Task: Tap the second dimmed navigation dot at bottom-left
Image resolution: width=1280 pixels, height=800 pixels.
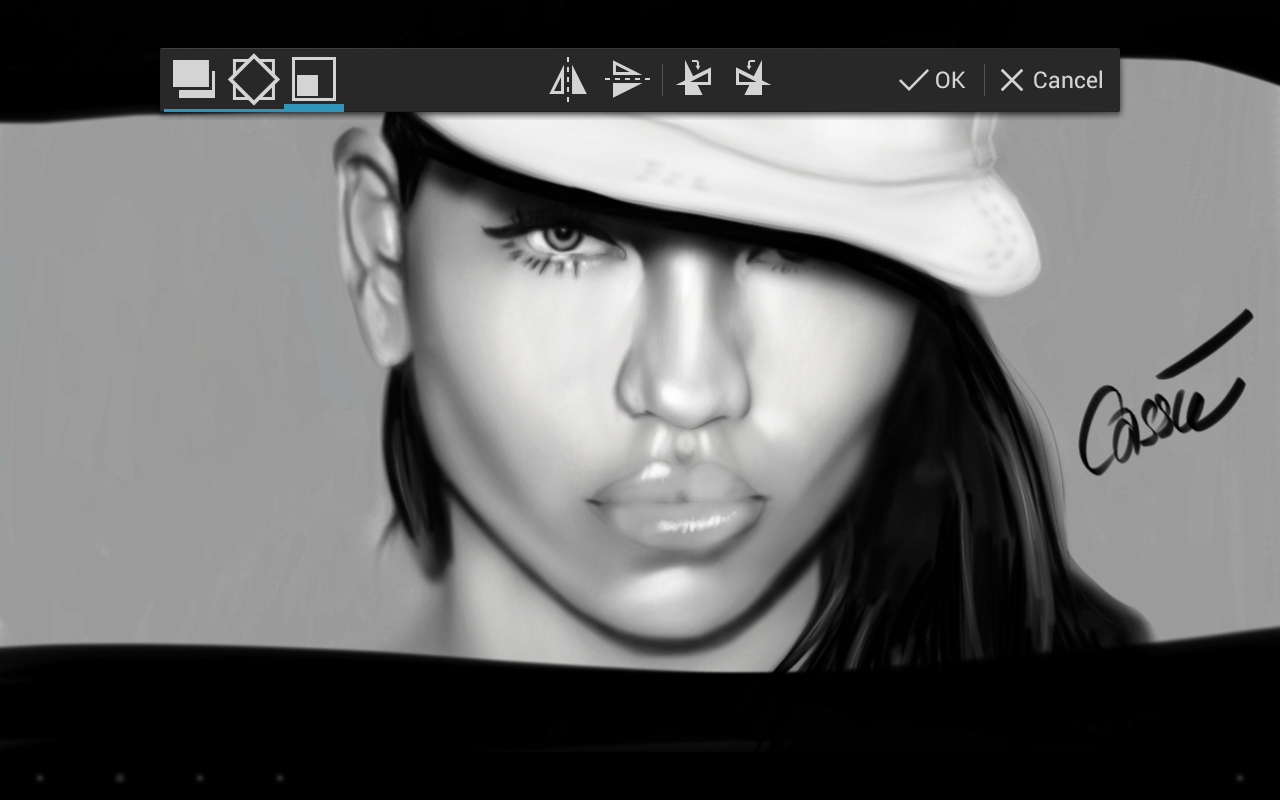Action: point(120,777)
